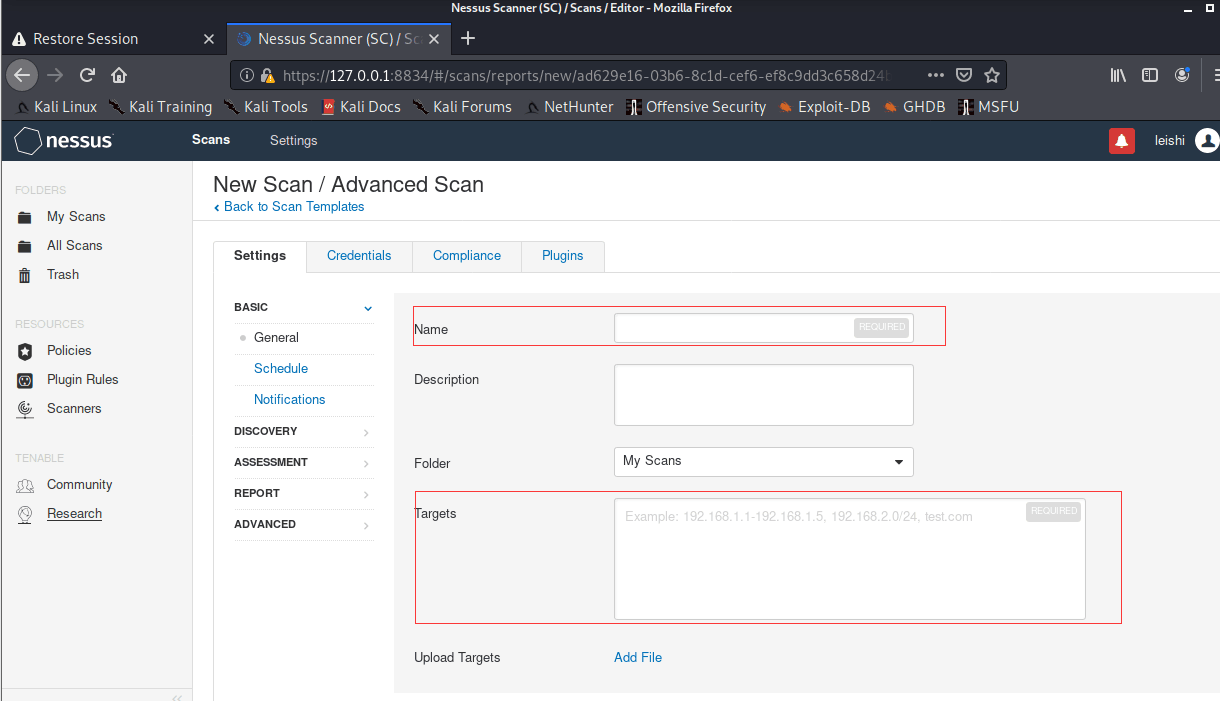Image resolution: width=1220 pixels, height=701 pixels.
Task: Expand the ADVANCED settings section
Action: pyautogui.click(x=304, y=524)
